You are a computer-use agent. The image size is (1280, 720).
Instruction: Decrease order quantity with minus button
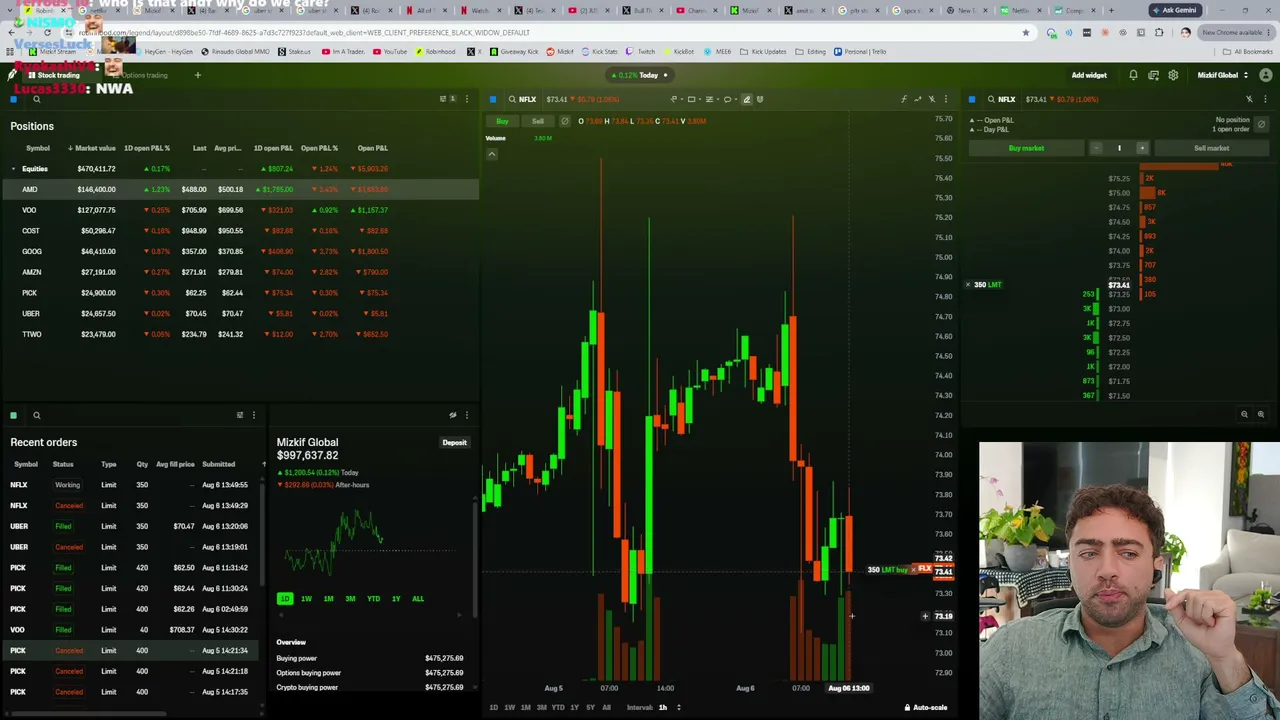pyautogui.click(x=1096, y=148)
